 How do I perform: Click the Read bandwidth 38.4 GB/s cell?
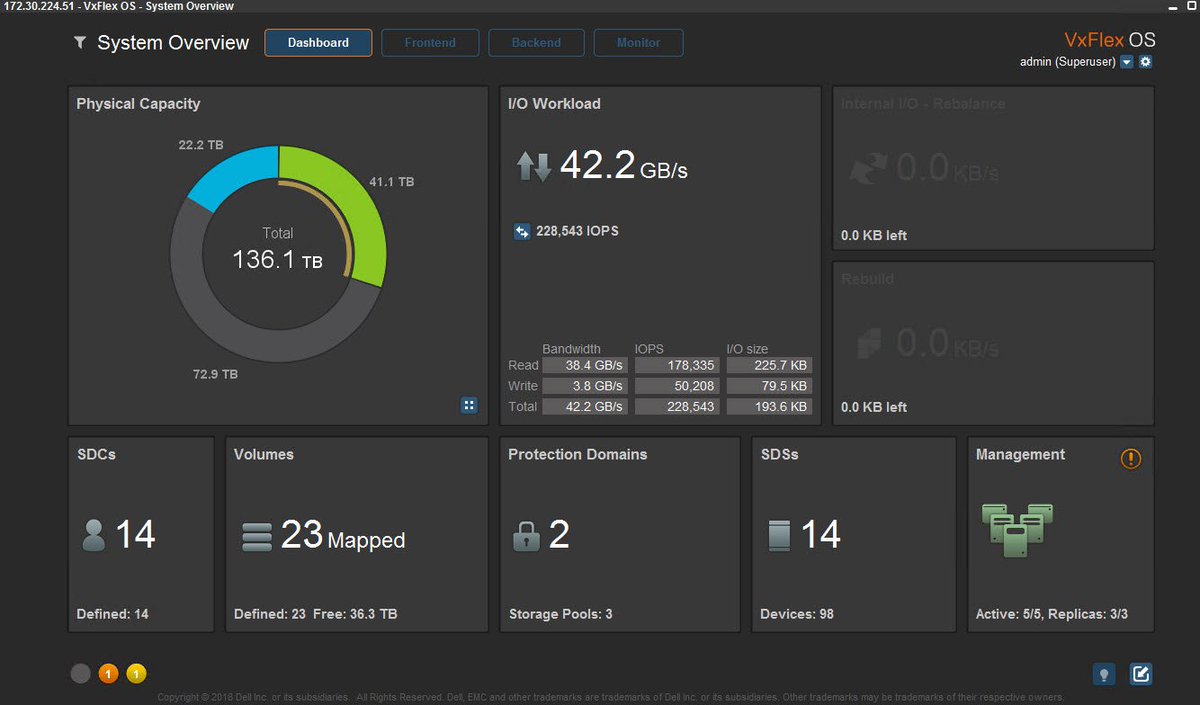tap(585, 366)
